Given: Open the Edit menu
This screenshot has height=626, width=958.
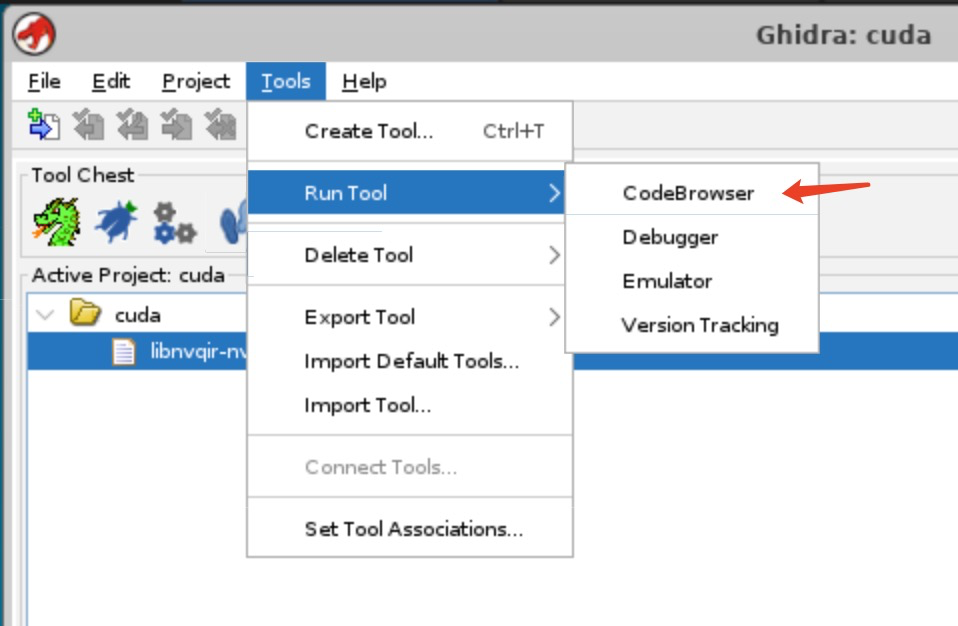Looking at the screenshot, I should [x=111, y=81].
